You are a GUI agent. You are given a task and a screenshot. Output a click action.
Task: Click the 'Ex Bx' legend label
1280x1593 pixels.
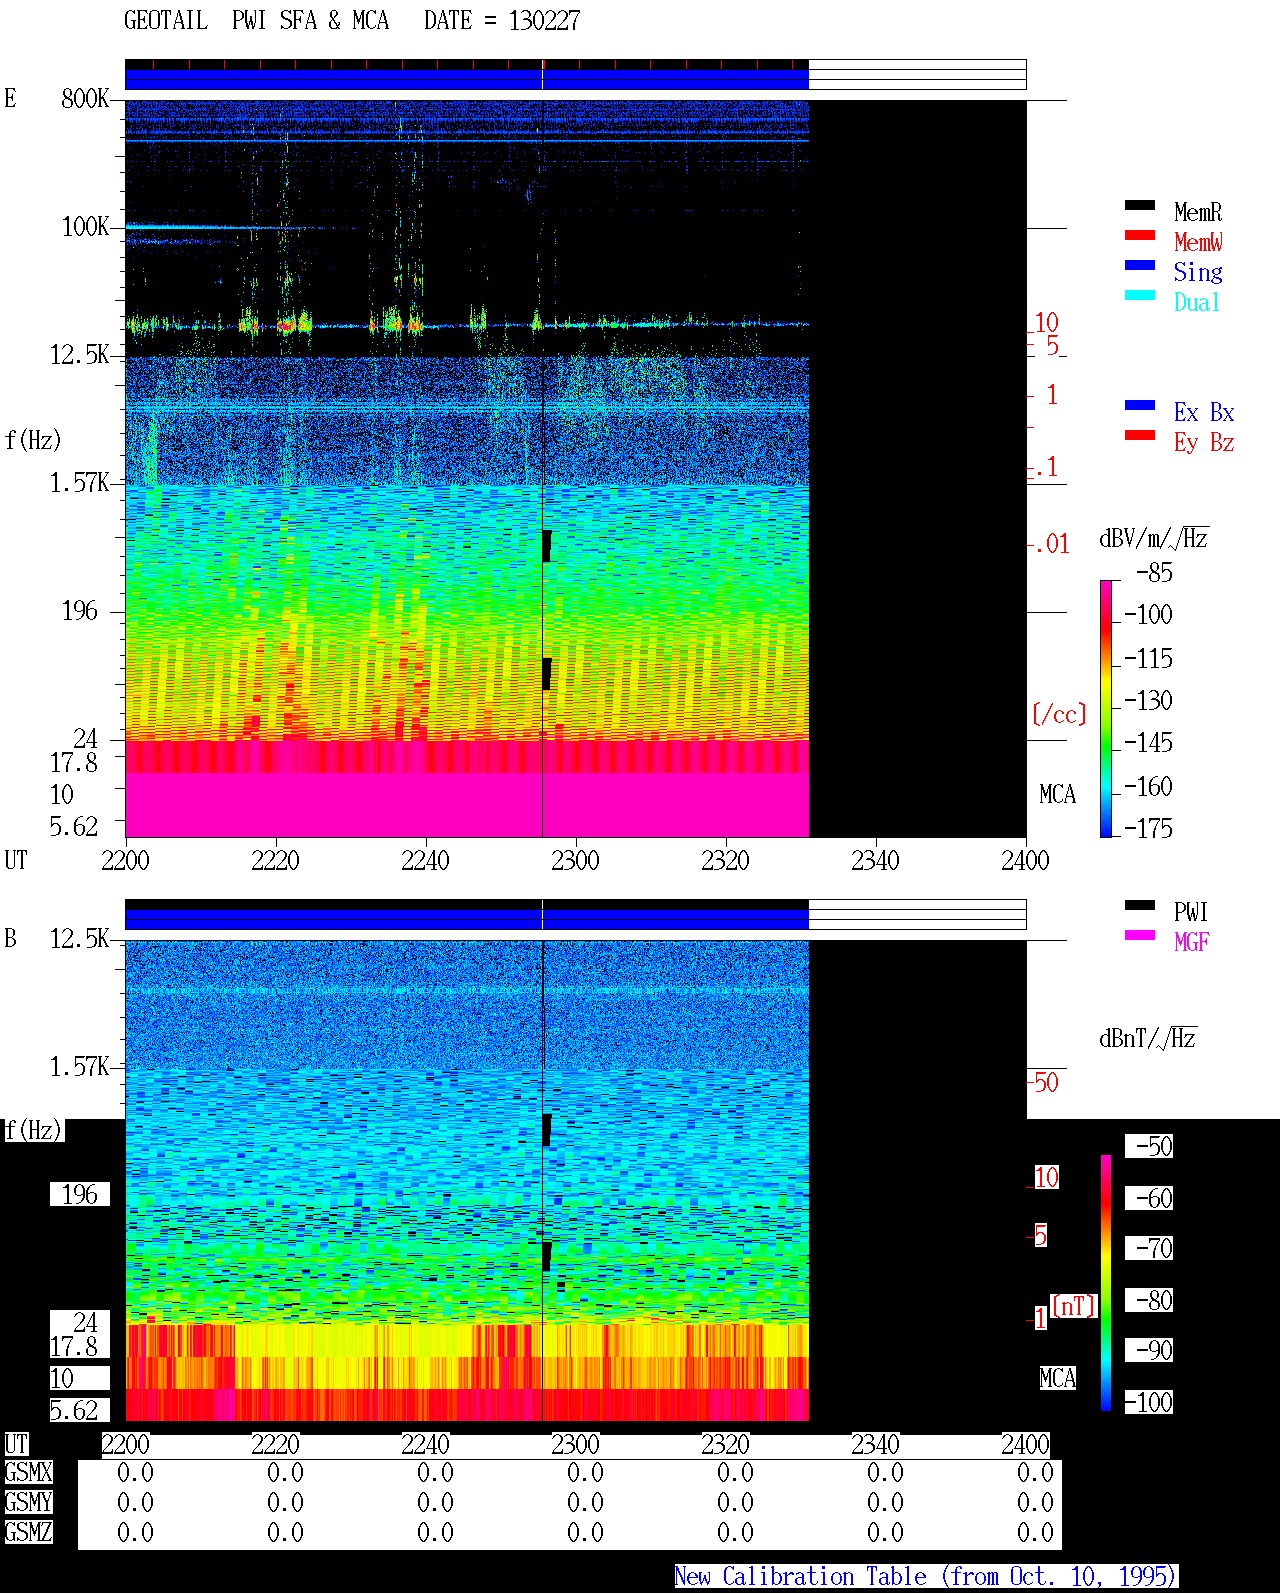pyautogui.click(x=1204, y=412)
